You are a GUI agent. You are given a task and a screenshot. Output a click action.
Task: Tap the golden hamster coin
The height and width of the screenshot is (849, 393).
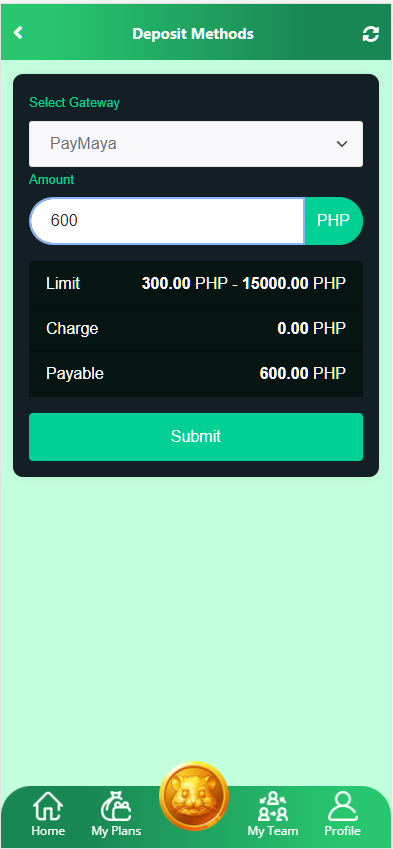click(x=194, y=796)
